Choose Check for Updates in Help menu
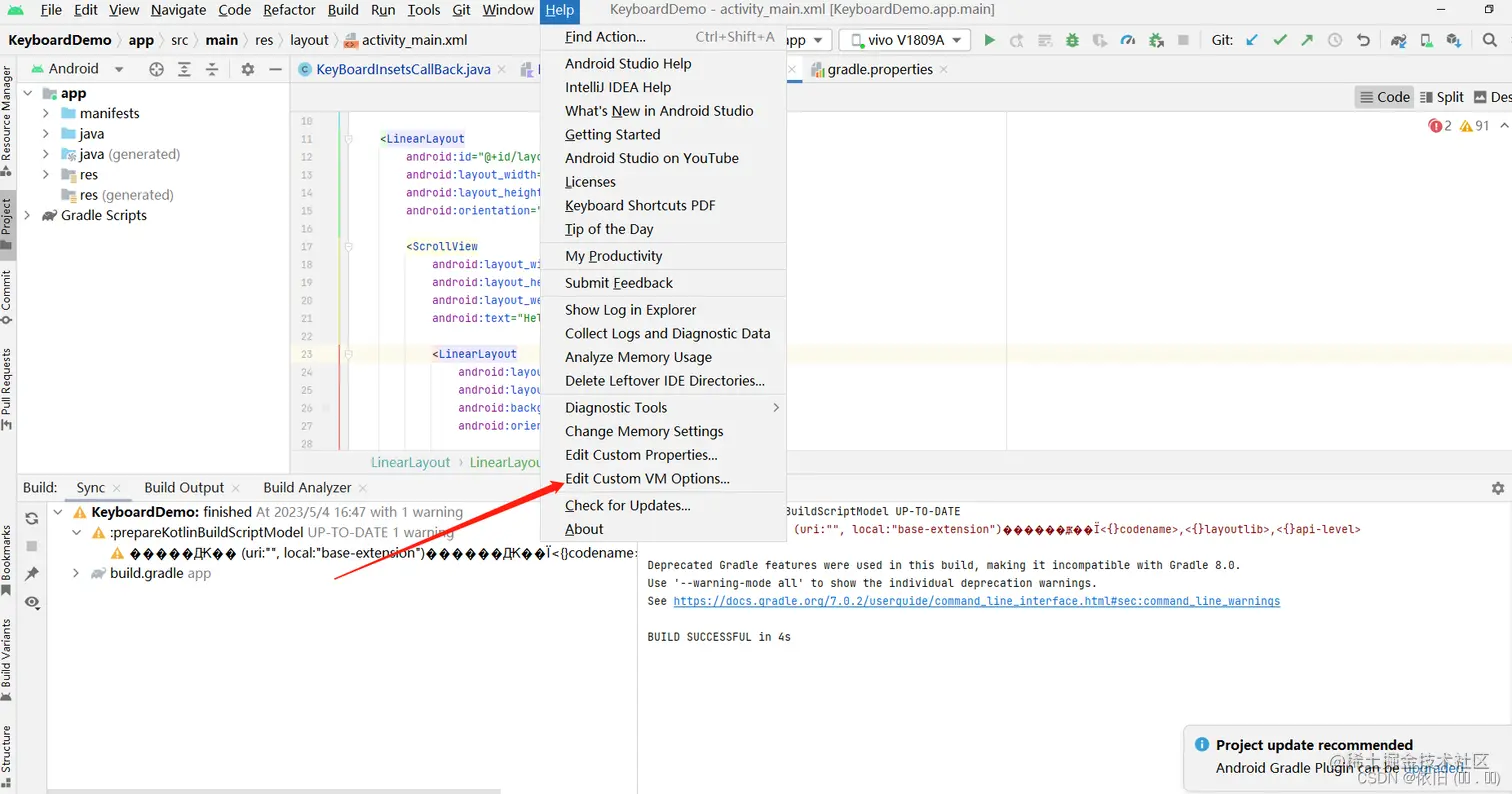1512x794 pixels. [x=663, y=505]
